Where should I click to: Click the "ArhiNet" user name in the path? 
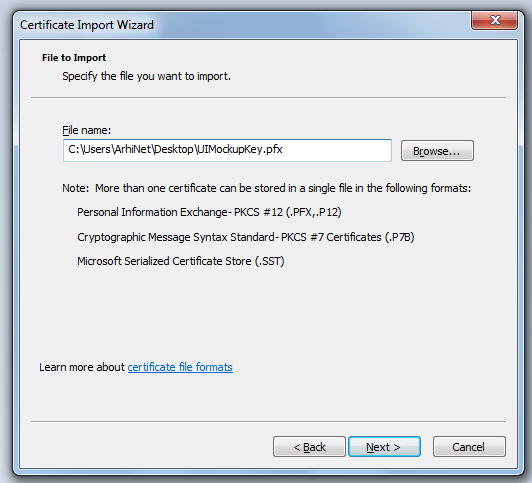tap(133, 150)
